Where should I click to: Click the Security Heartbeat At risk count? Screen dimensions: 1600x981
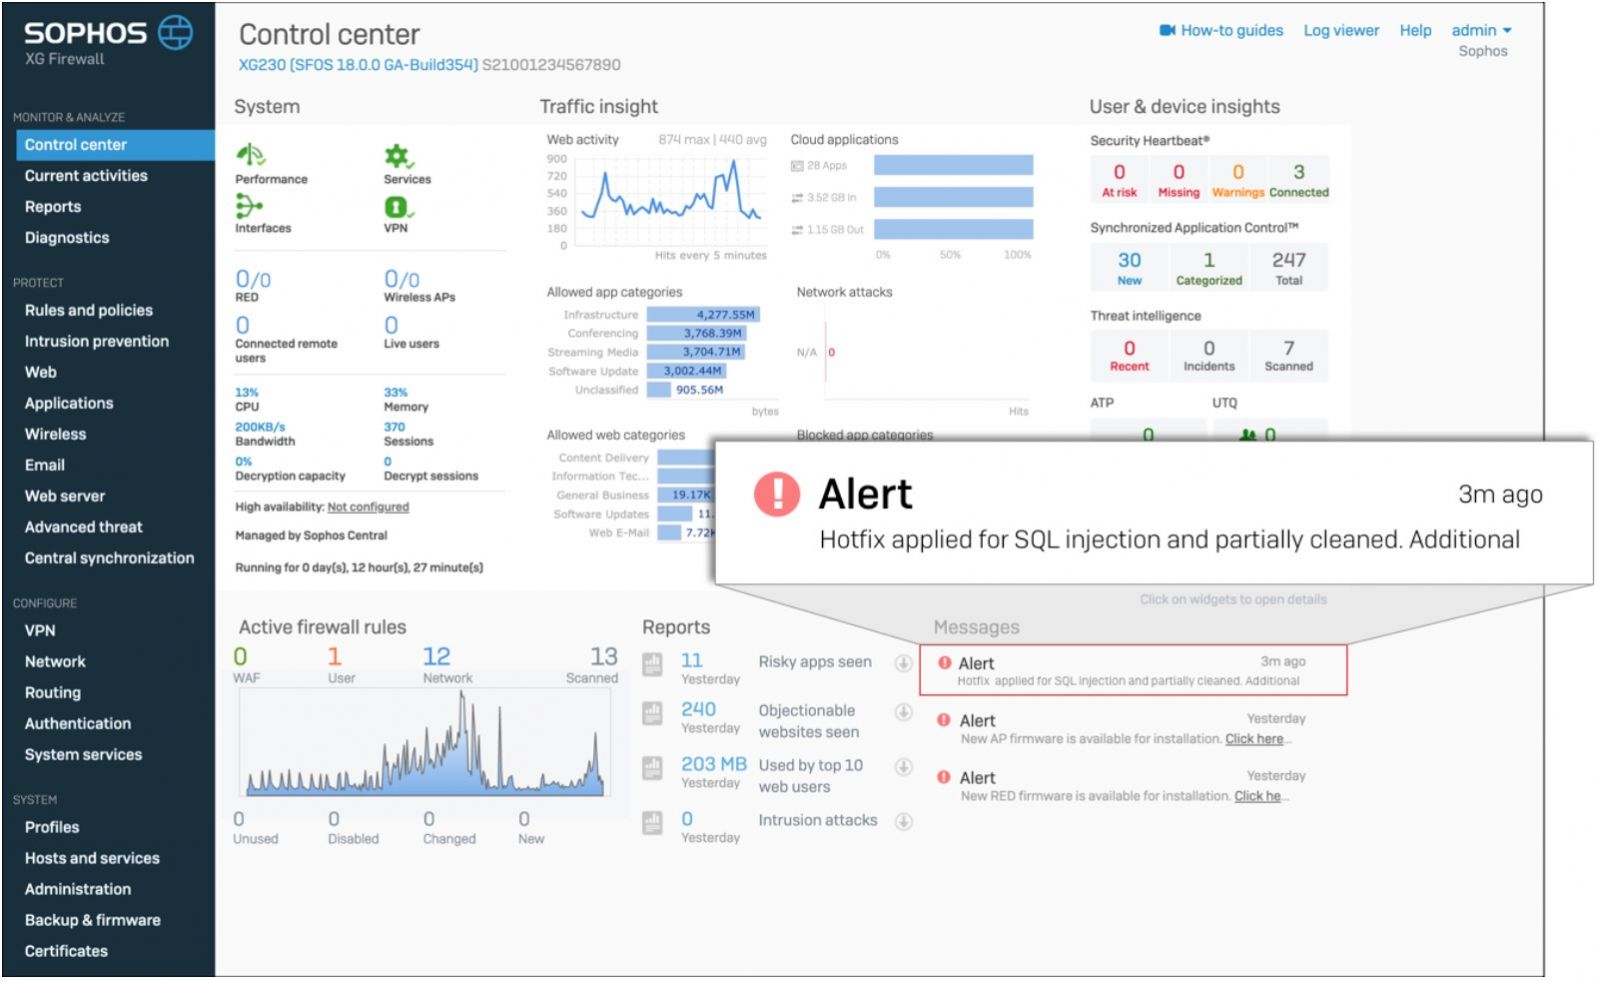1119,180
